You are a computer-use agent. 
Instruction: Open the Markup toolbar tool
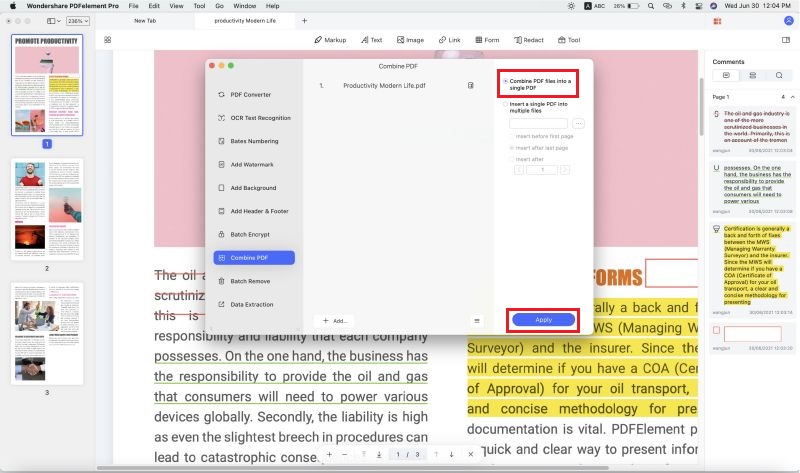coord(330,40)
